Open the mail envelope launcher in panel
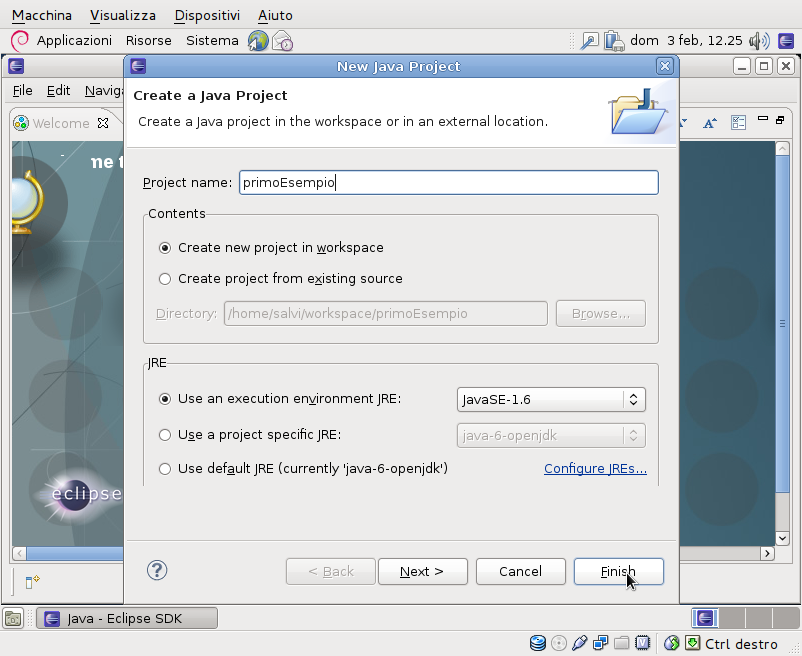Viewport: 802px width, 656px height. [x=282, y=41]
